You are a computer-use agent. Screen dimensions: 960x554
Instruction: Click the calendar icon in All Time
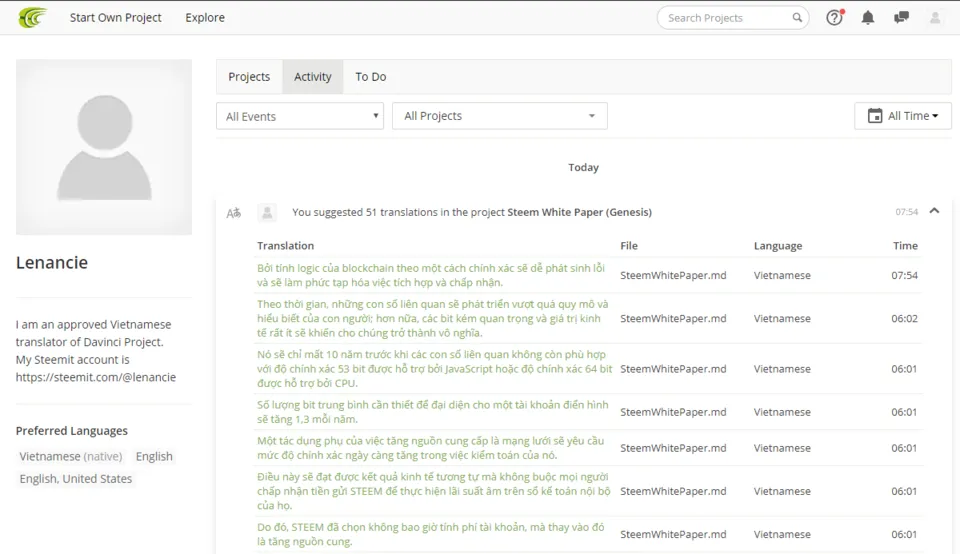[x=875, y=116]
